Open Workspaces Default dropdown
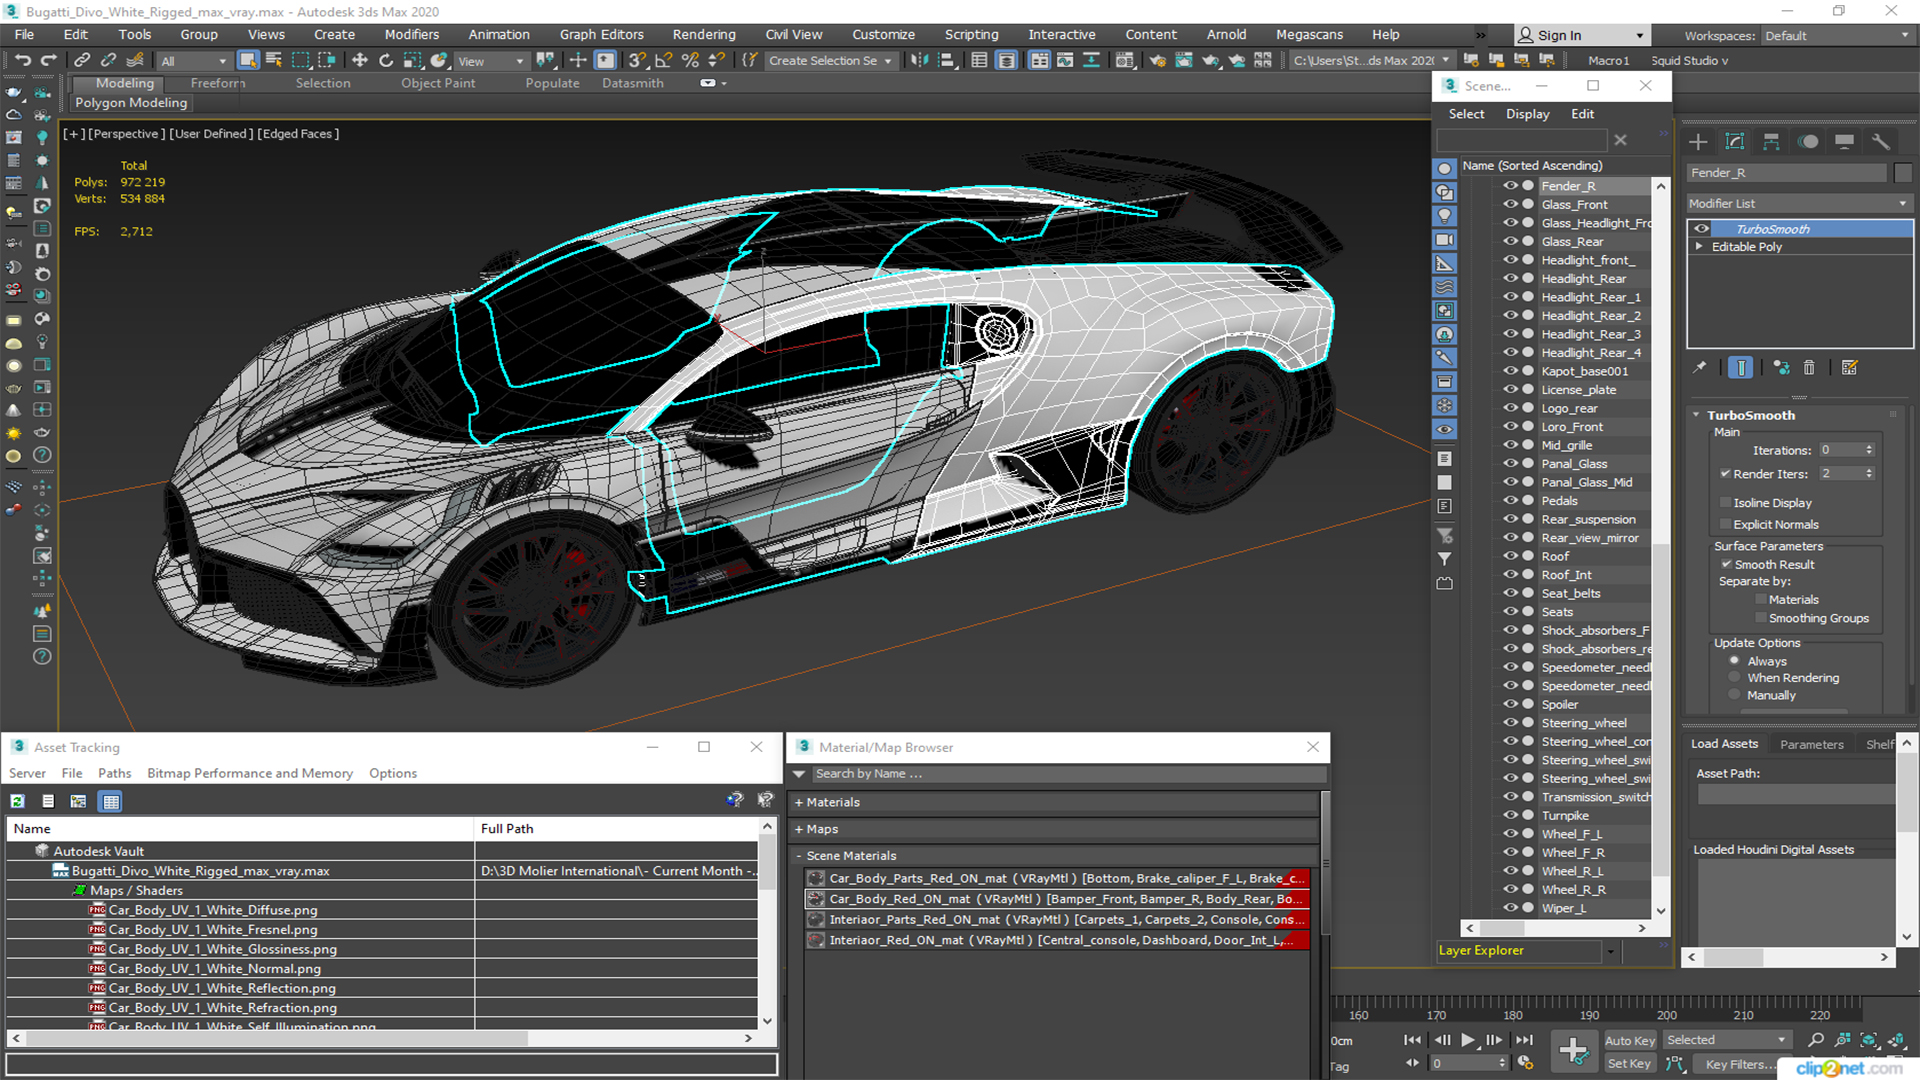The image size is (1920, 1080). (1836, 36)
